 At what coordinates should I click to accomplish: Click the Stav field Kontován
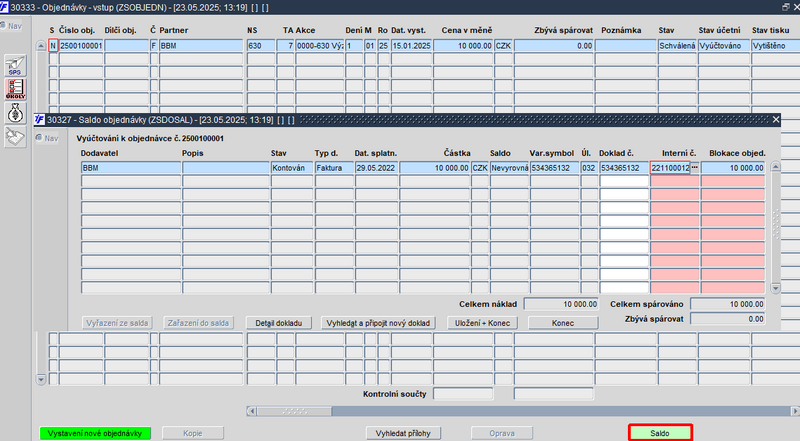pos(292,167)
